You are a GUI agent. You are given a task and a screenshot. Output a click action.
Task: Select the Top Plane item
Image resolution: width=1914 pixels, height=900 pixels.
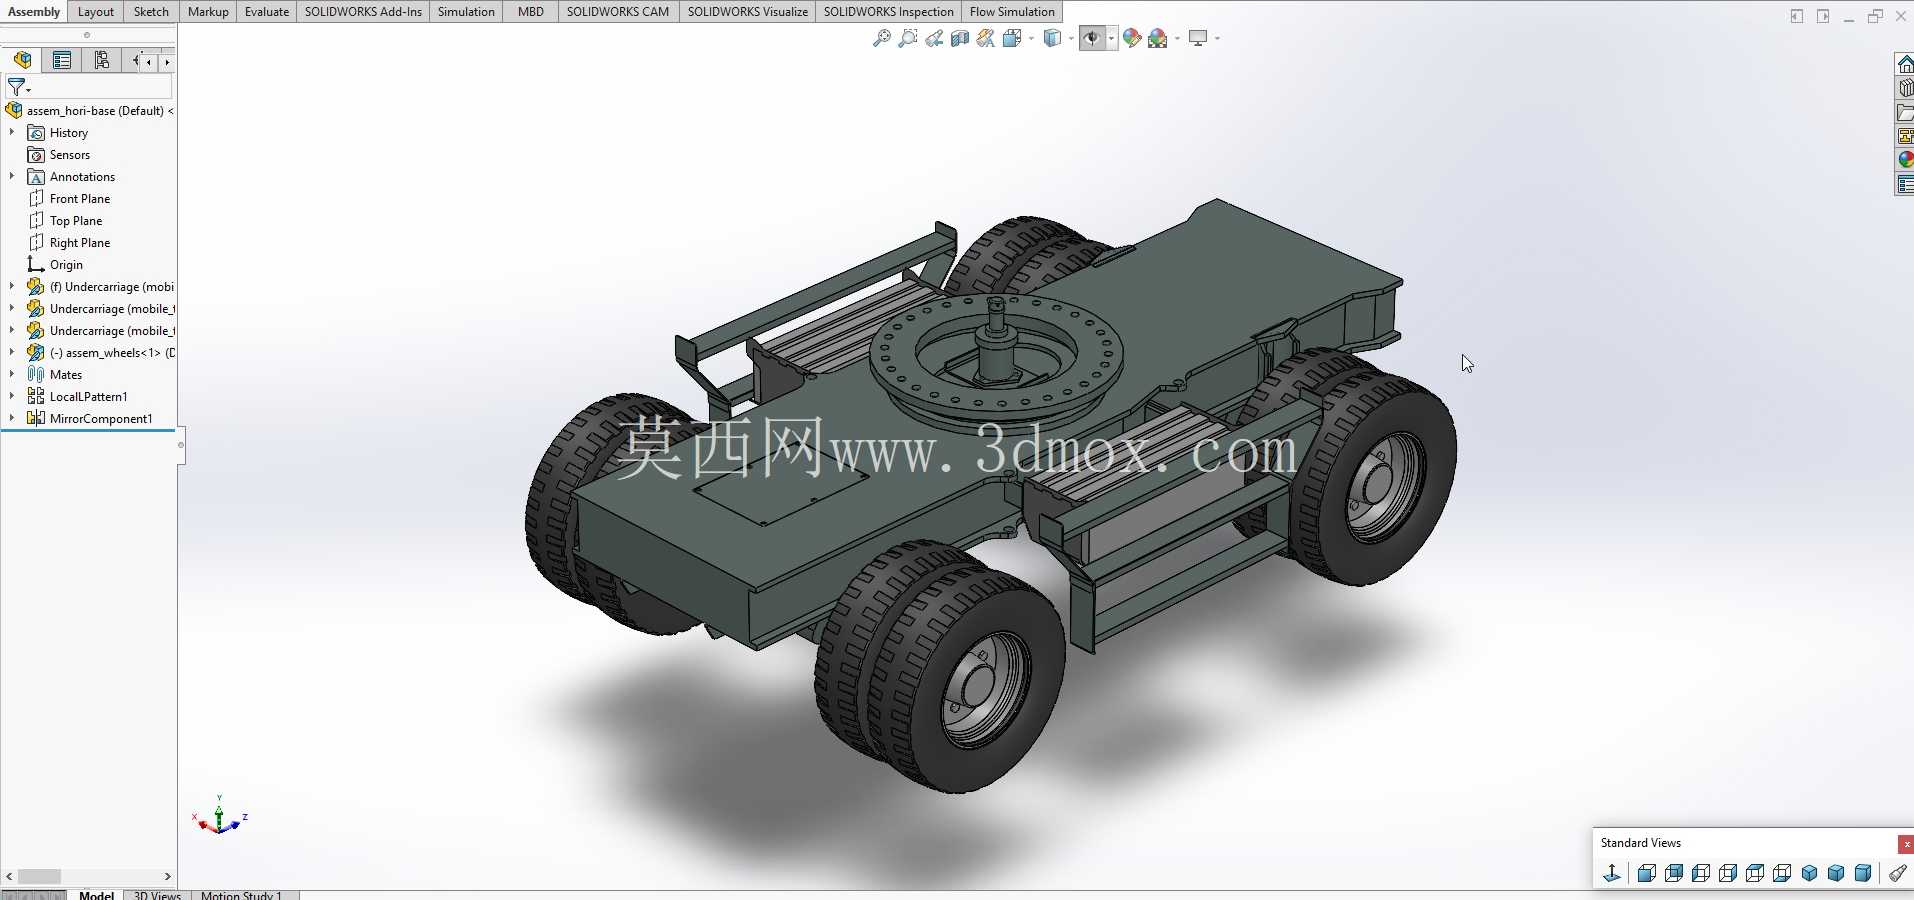(65, 220)
